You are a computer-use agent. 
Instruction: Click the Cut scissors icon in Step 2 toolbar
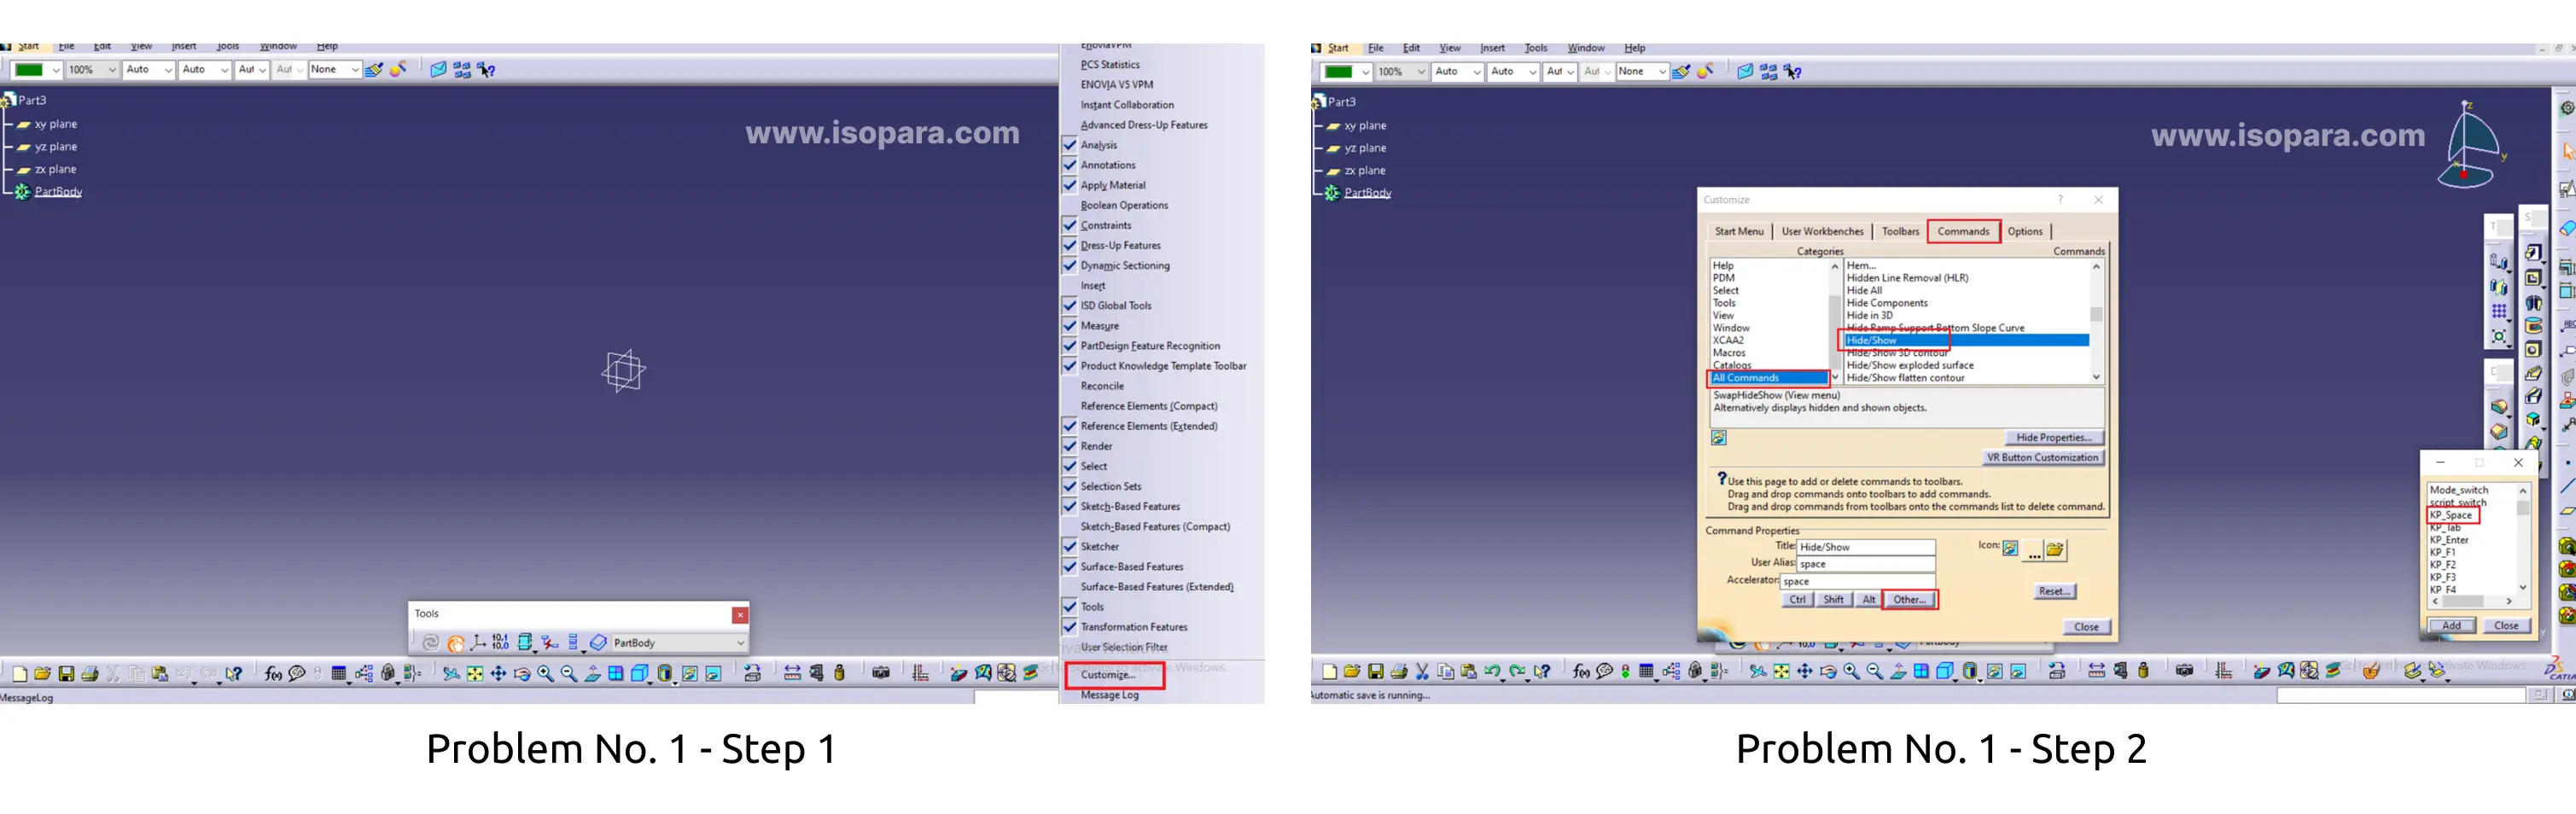point(1422,672)
